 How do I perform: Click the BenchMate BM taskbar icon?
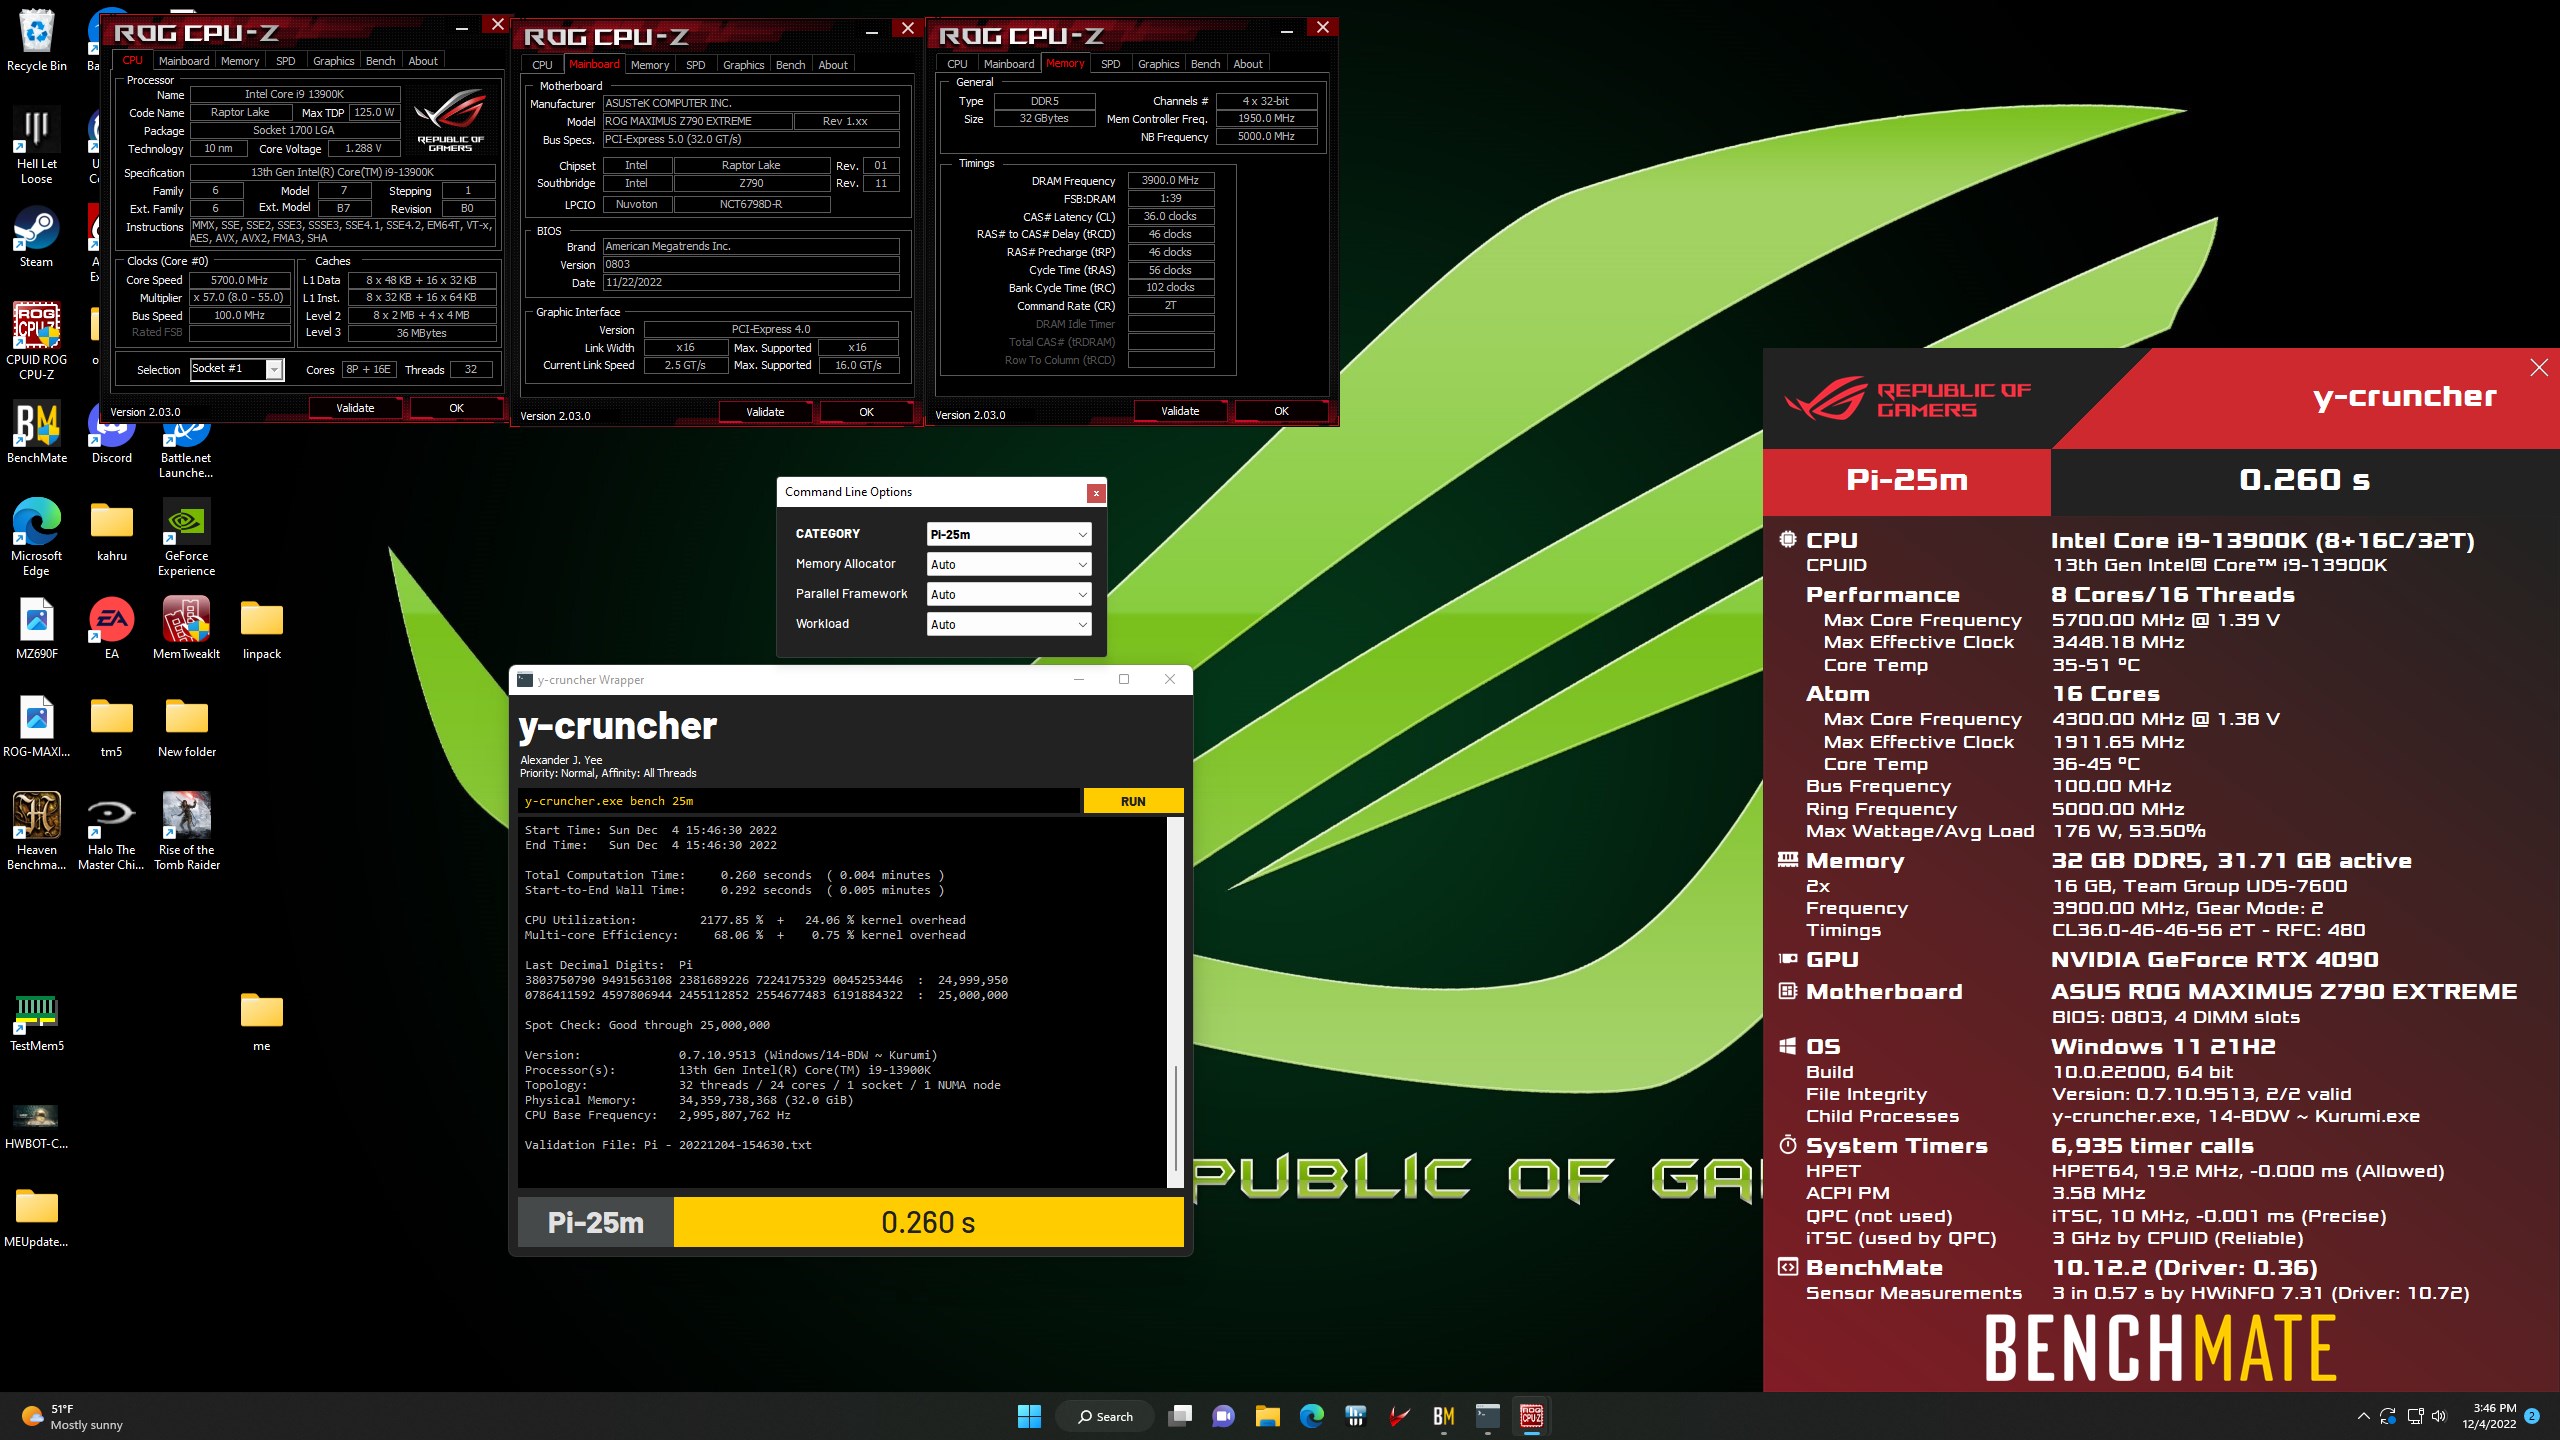pyautogui.click(x=1444, y=1416)
